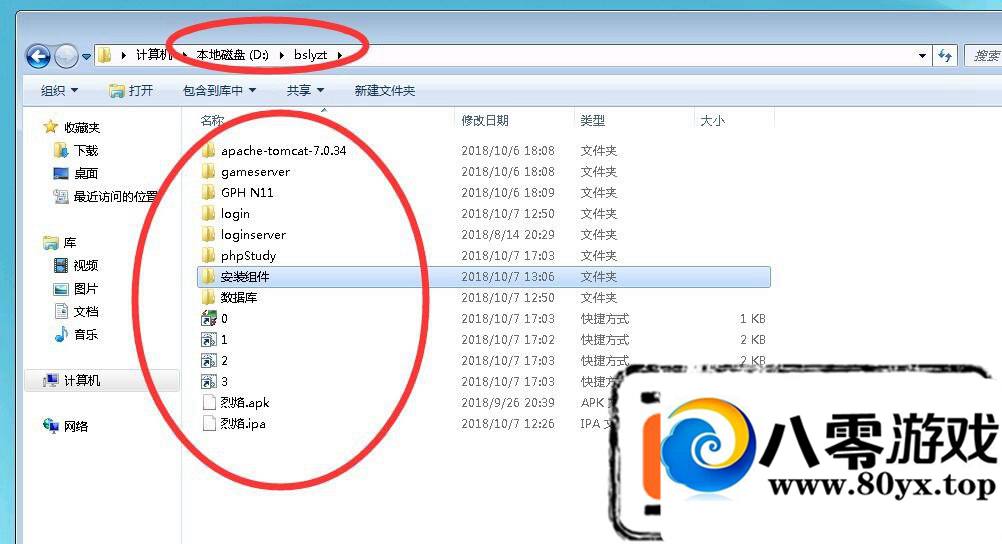The height and width of the screenshot is (544, 1002).
Task: Select the login folder icon
Action: (208, 214)
